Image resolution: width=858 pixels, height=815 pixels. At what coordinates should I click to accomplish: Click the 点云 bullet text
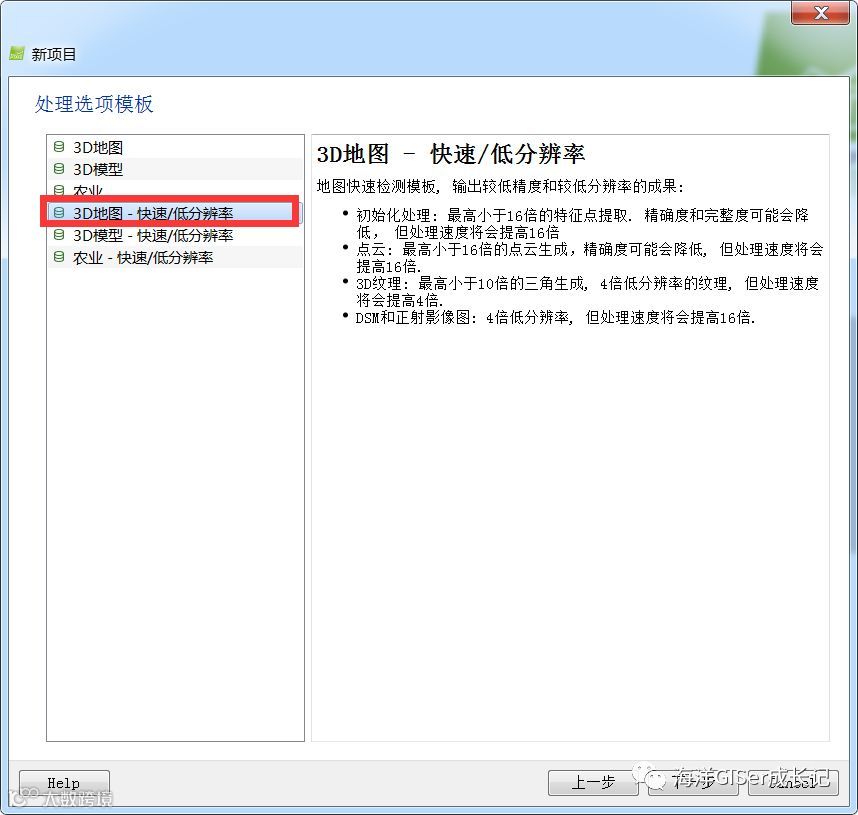589,258
